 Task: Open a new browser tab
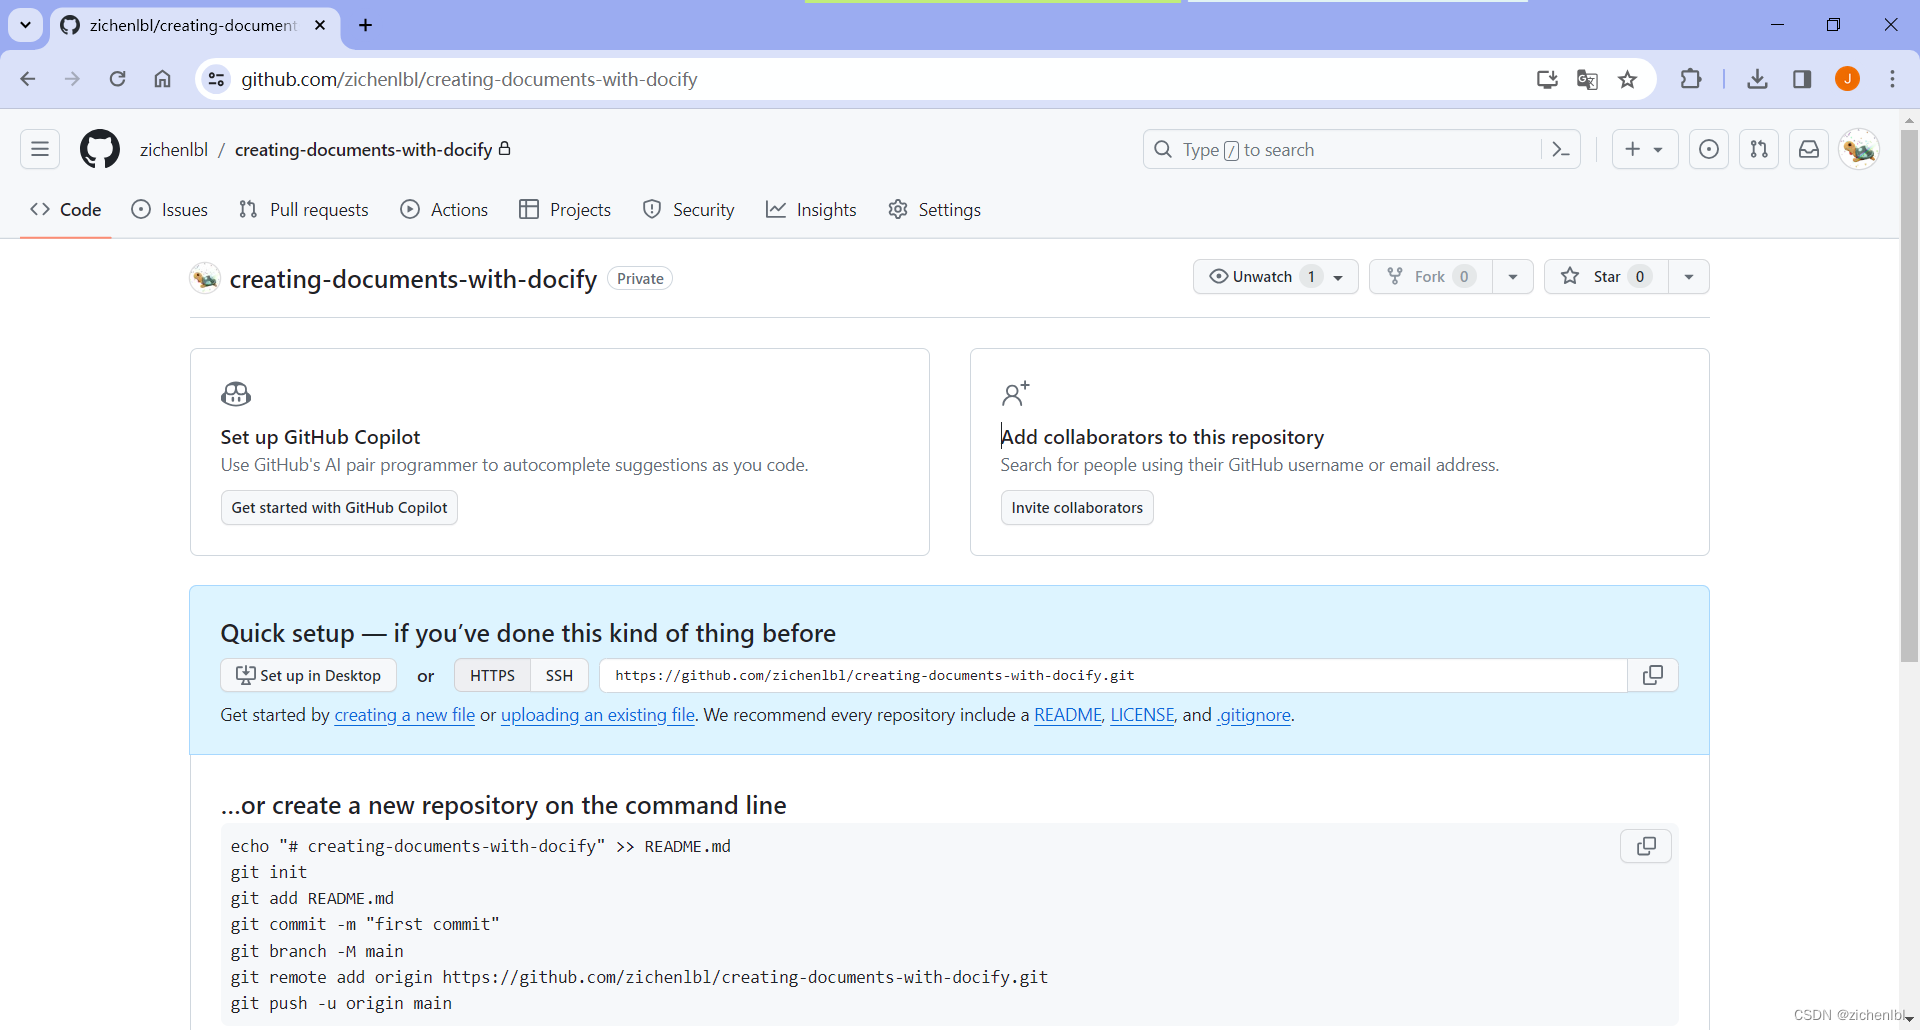(x=366, y=25)
